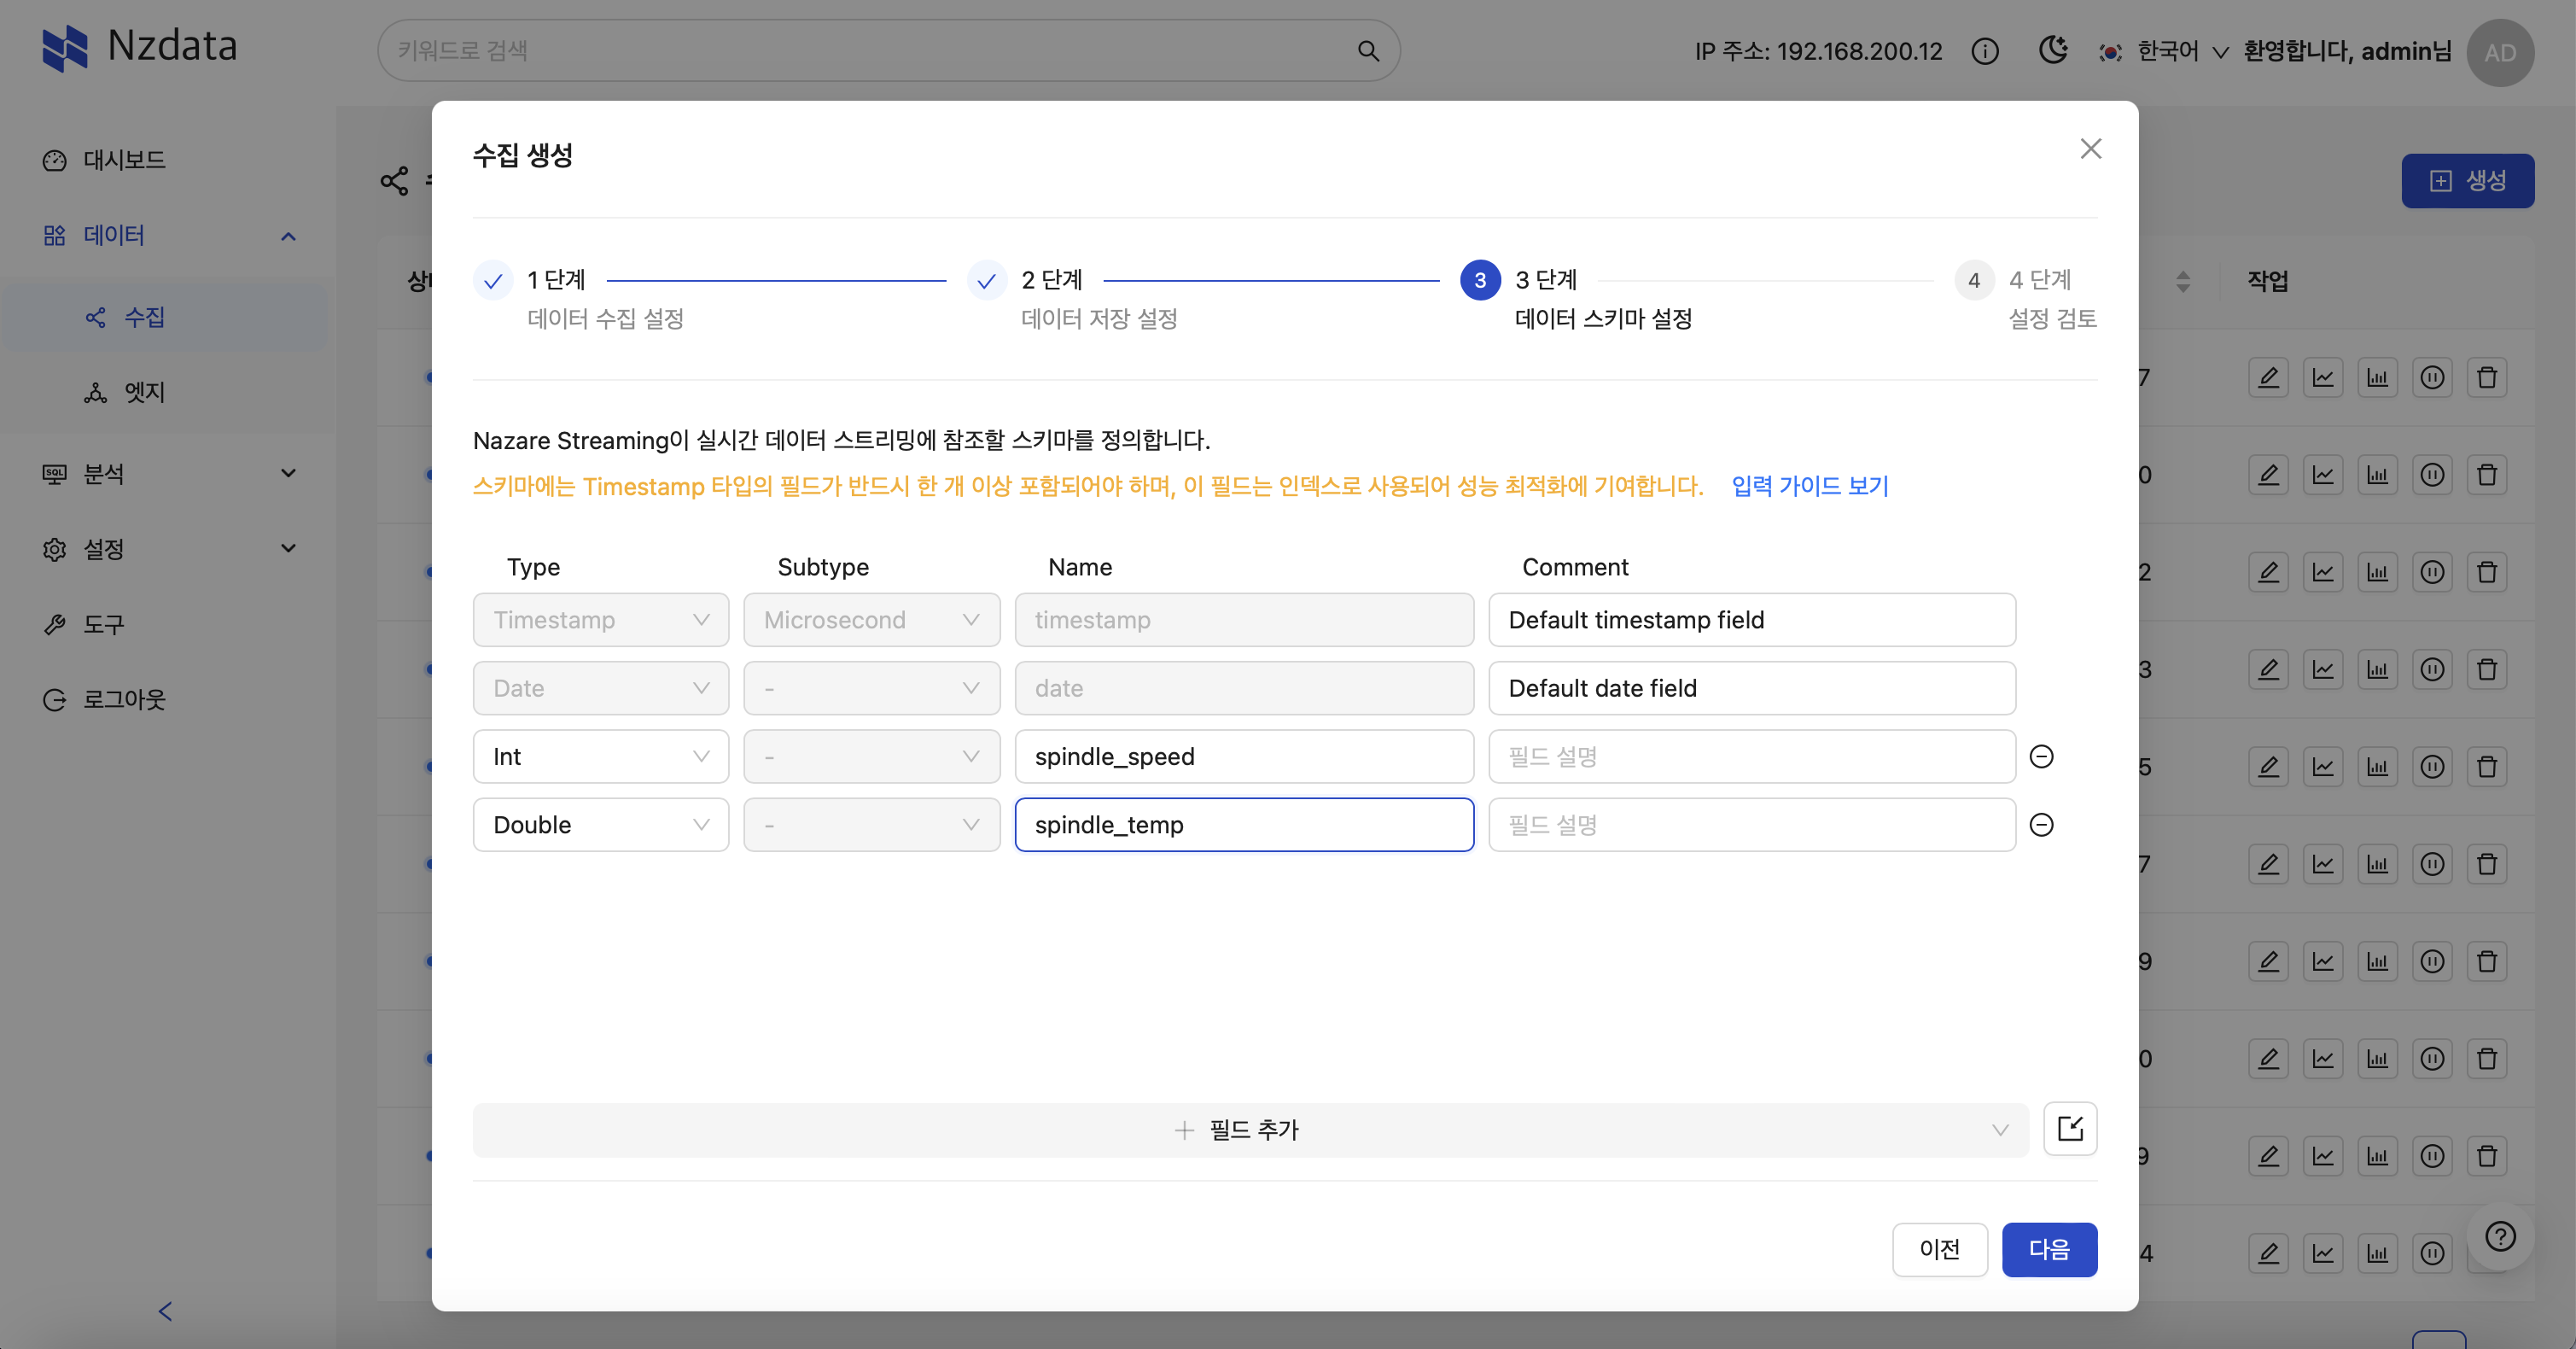
Task: Click the comment field for spindle_speed
Action: (x=1752, y=756)
